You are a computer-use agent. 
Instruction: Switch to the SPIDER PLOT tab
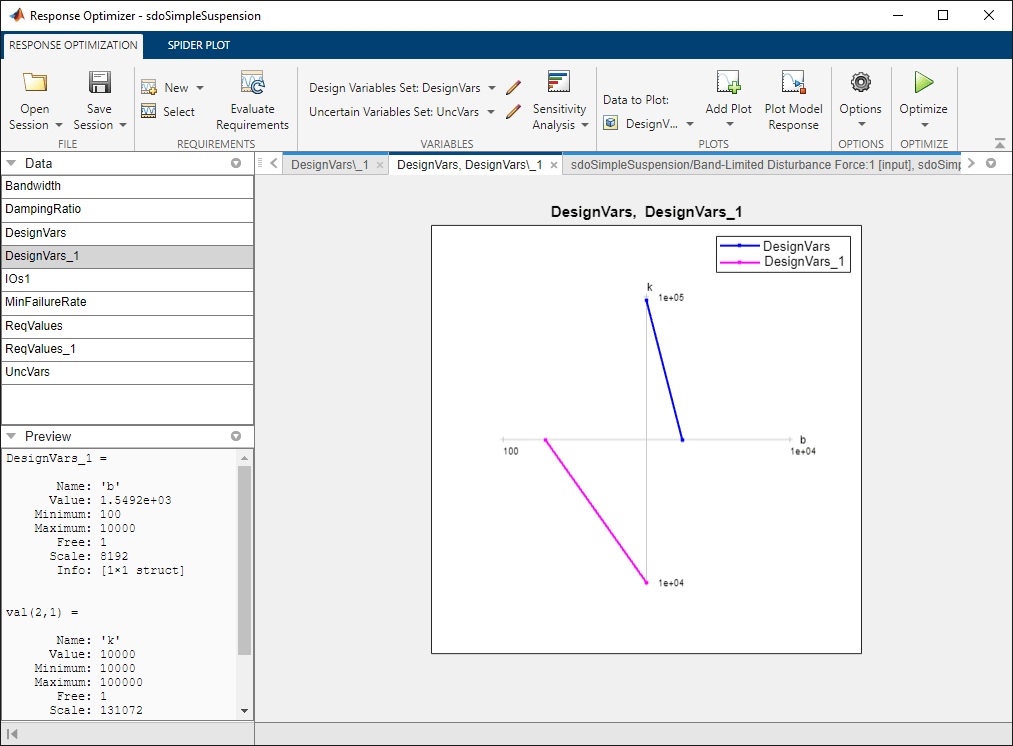tap(198, 45)
